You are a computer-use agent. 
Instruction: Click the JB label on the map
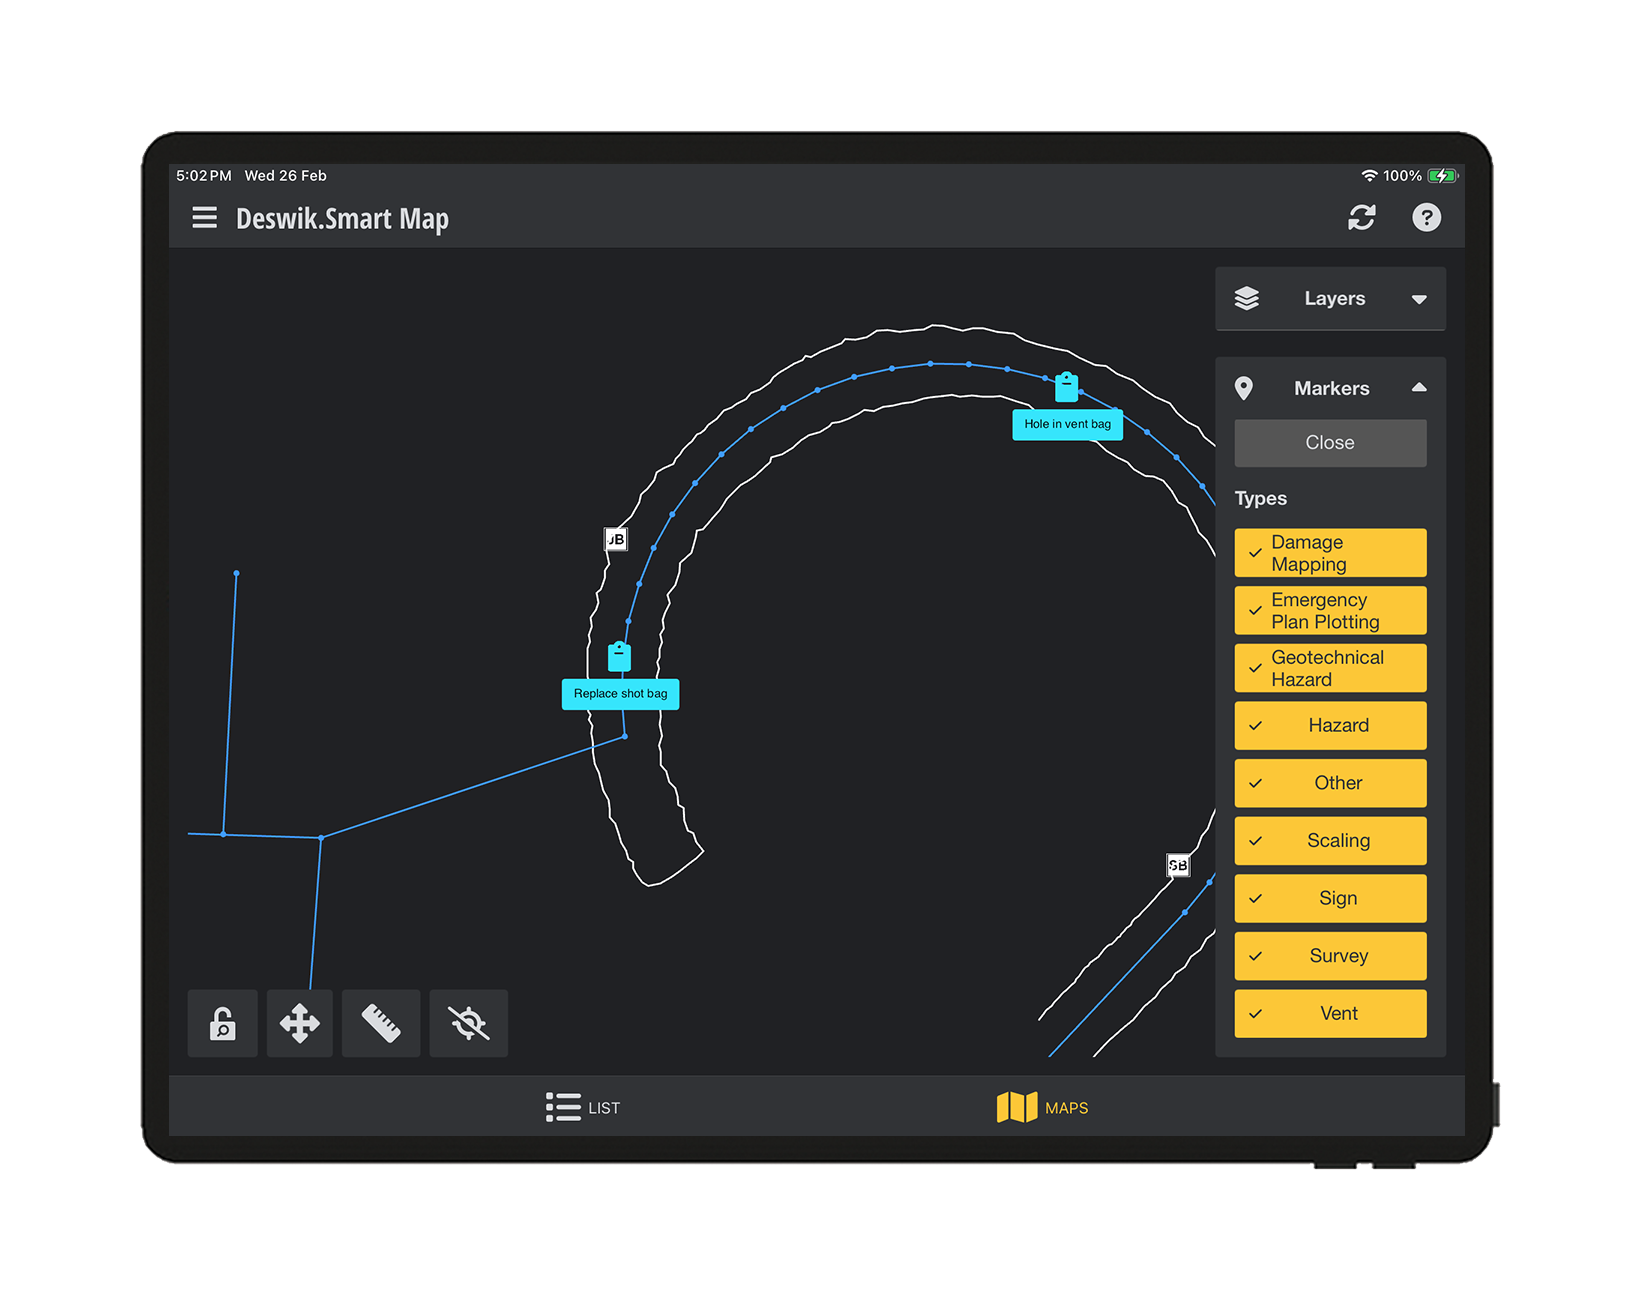616,540
